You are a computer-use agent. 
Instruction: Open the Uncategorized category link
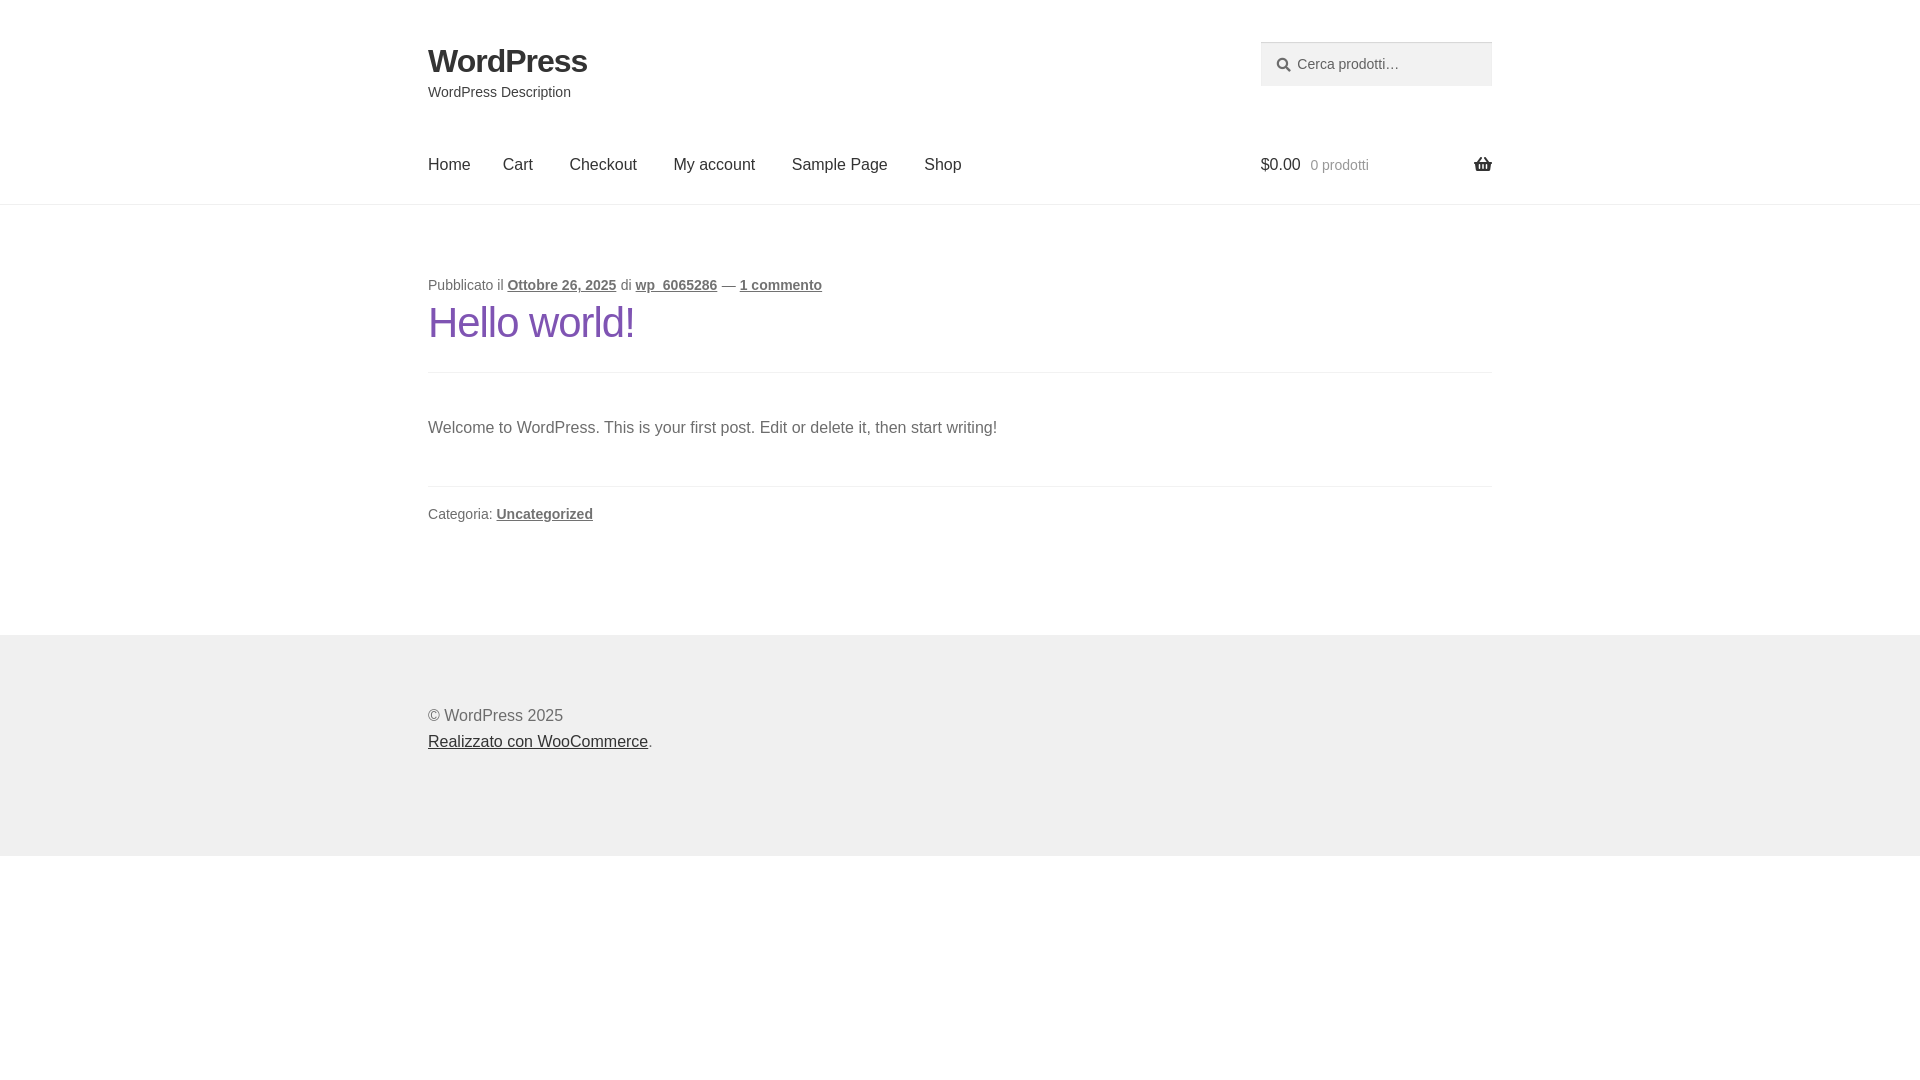544,514
